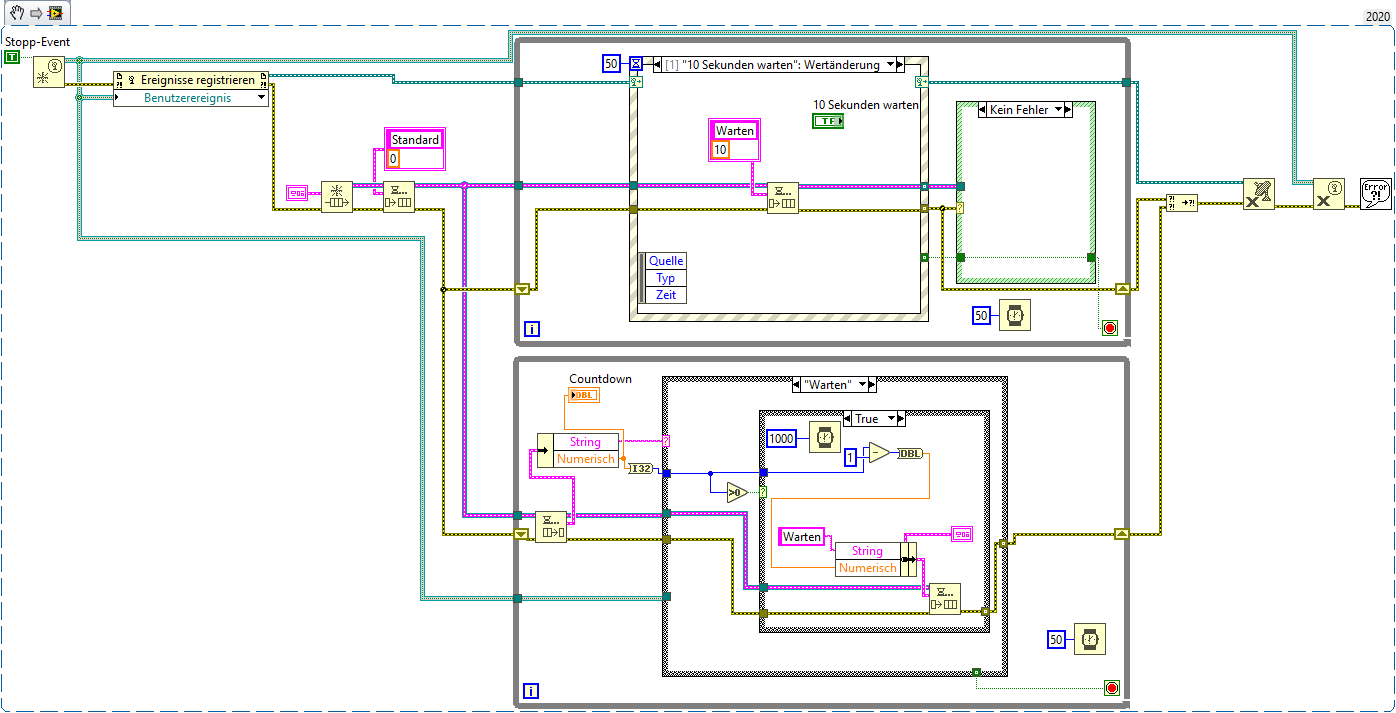Click the Obtain Queue node
Screen dimensions: 1396x713
pos(336,196)
